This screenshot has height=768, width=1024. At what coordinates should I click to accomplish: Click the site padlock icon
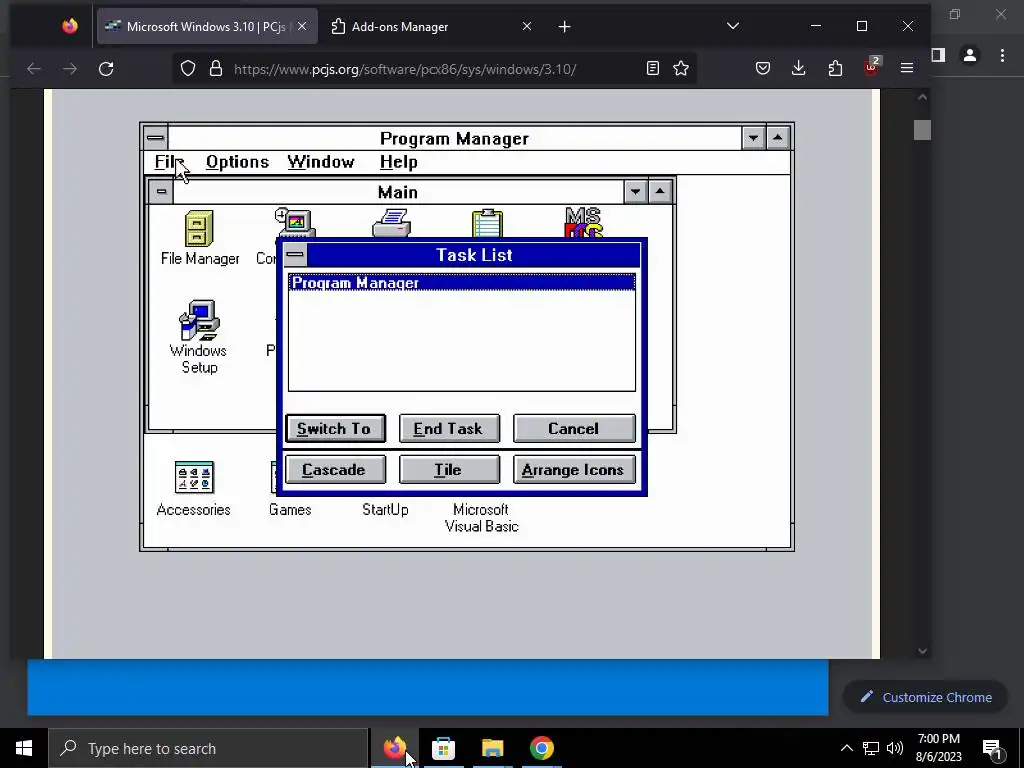click(216, 69)
